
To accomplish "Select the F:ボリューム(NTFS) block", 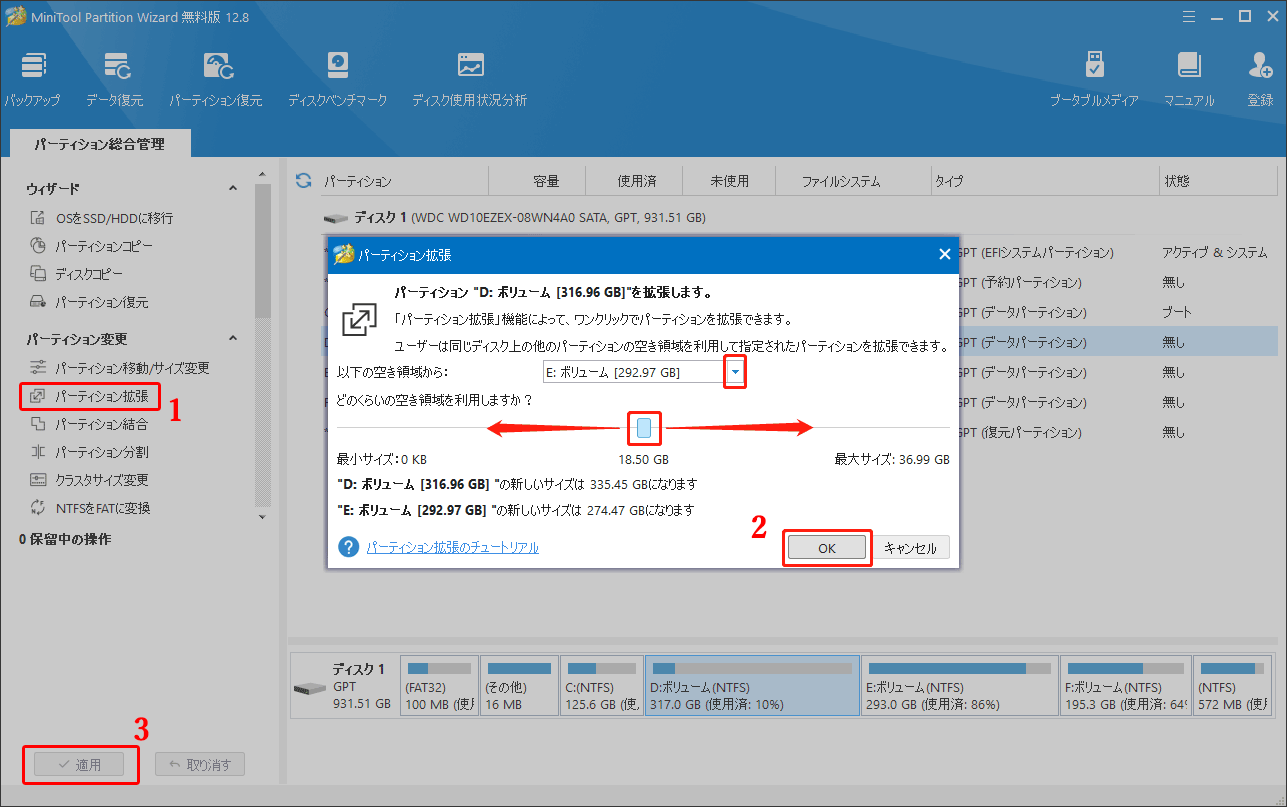I will pyautogui.click(x=1125, y=686).
